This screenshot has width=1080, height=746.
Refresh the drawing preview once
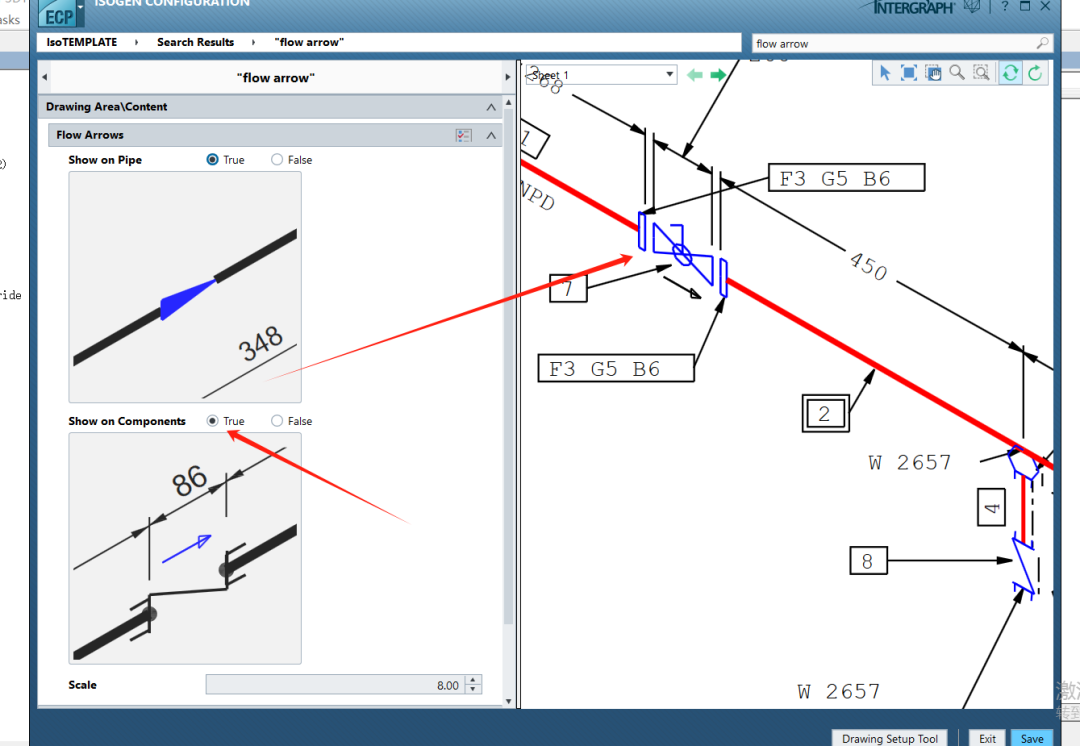tap(1035, 73)
